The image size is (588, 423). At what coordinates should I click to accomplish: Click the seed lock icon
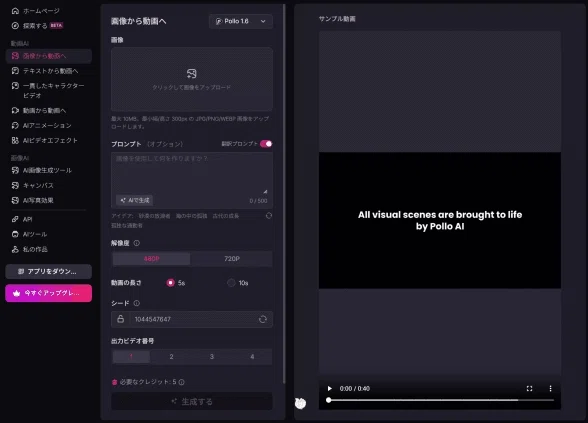[120, 319]
